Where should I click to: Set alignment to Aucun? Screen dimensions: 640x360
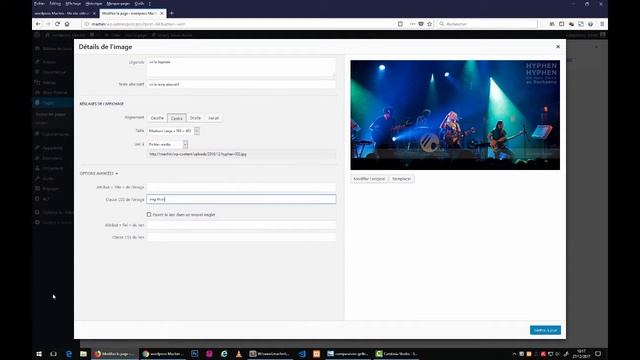213,118
